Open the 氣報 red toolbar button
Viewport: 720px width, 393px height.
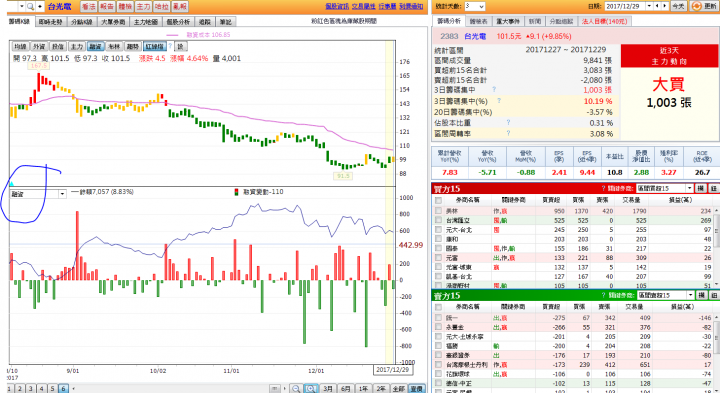click(180, 6)
